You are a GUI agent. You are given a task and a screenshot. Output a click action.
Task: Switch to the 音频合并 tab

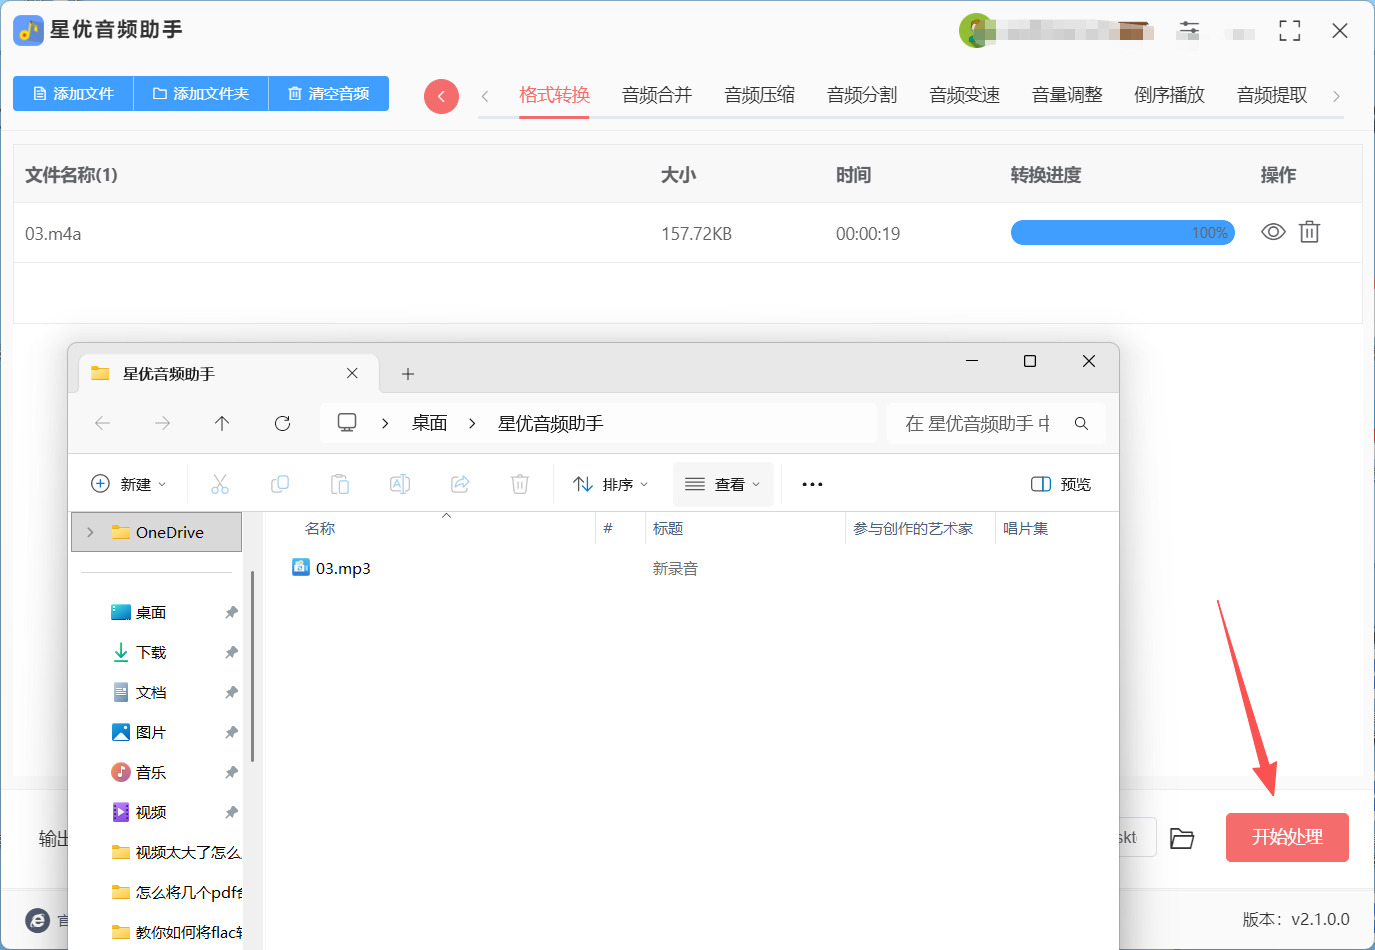pos(656,95)
